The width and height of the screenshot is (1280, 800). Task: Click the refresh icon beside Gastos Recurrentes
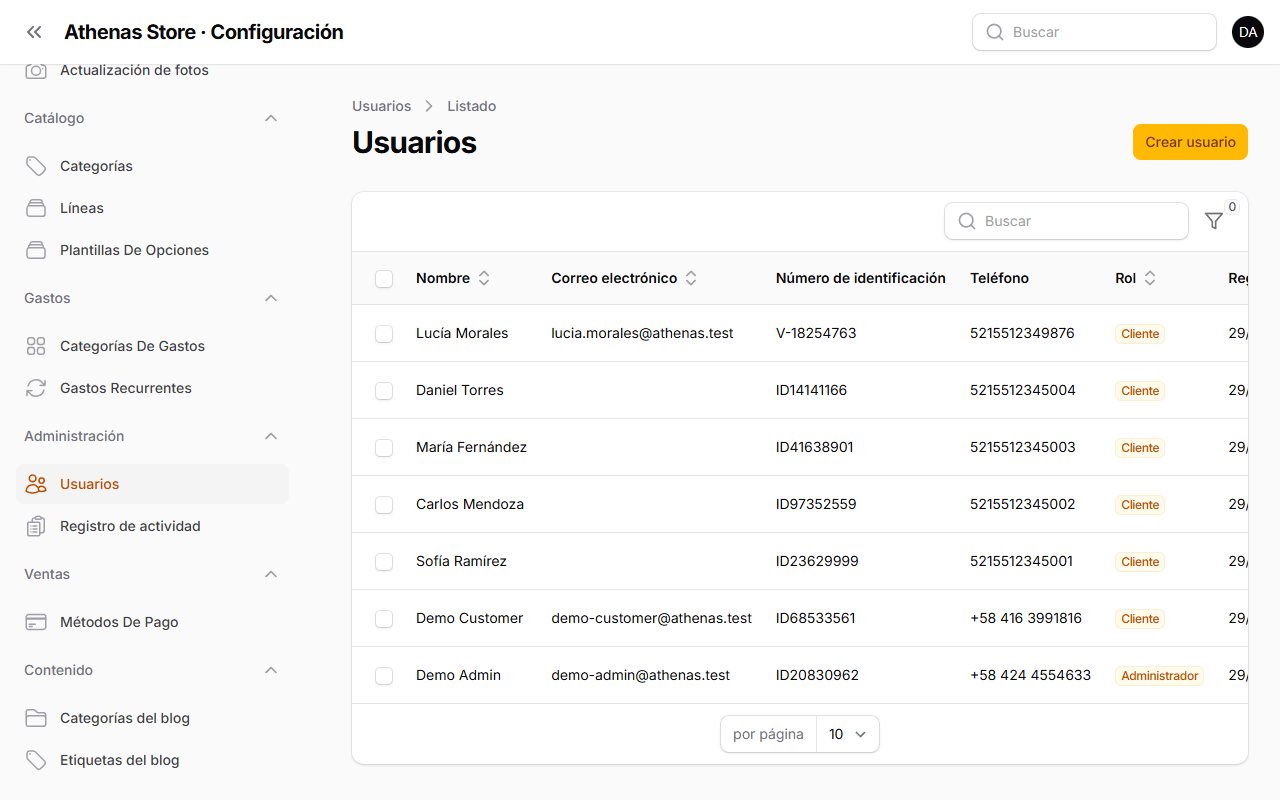pos(36,388)
